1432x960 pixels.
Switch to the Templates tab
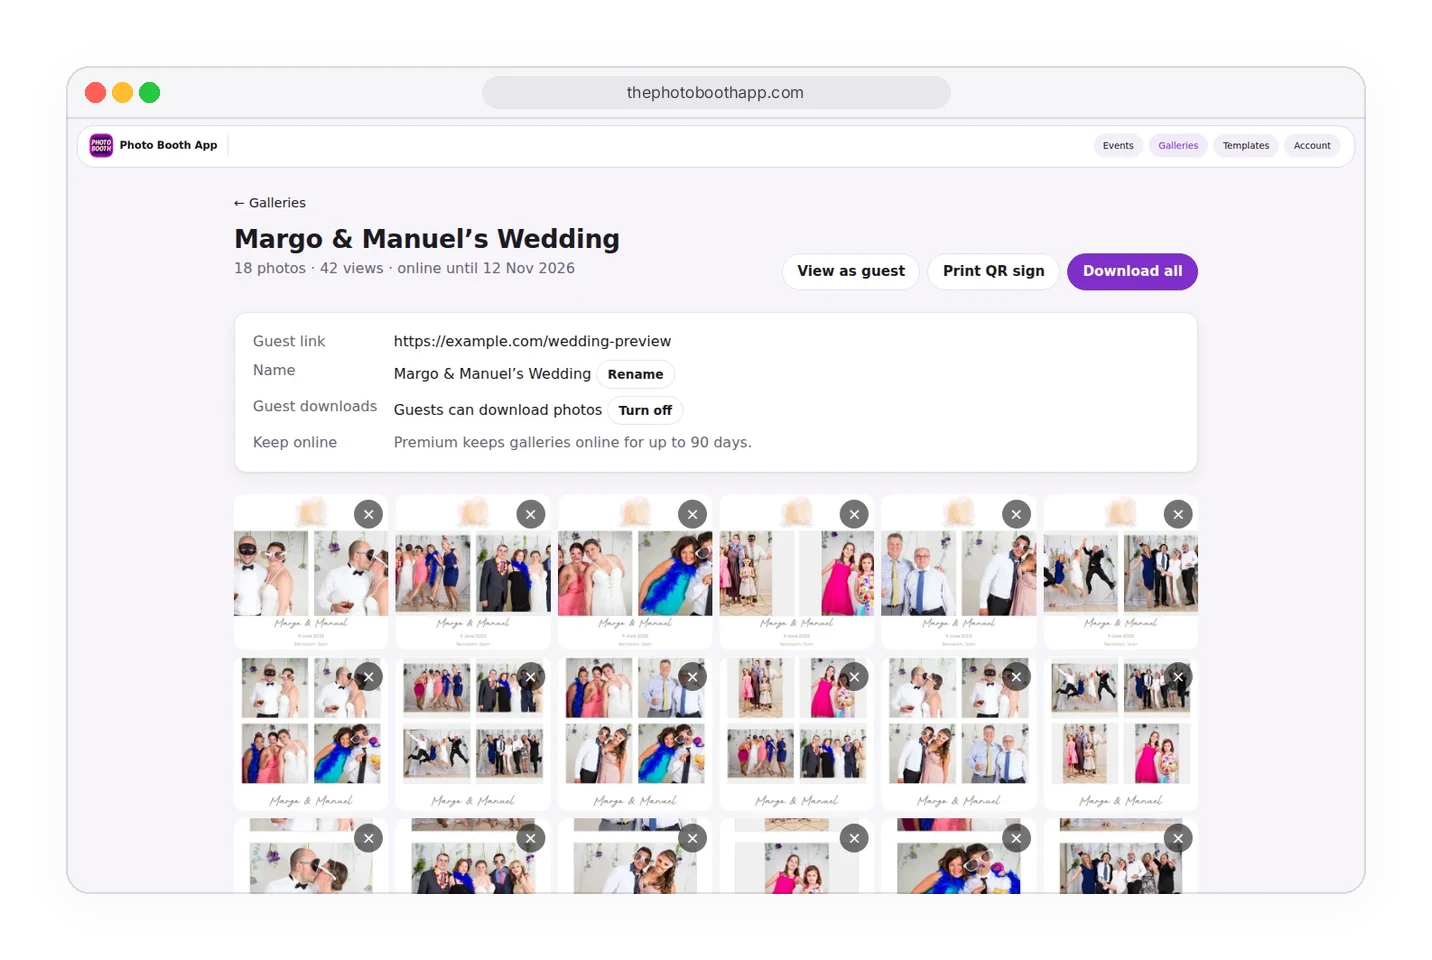pyautogui.click(x=1246, y=146)
